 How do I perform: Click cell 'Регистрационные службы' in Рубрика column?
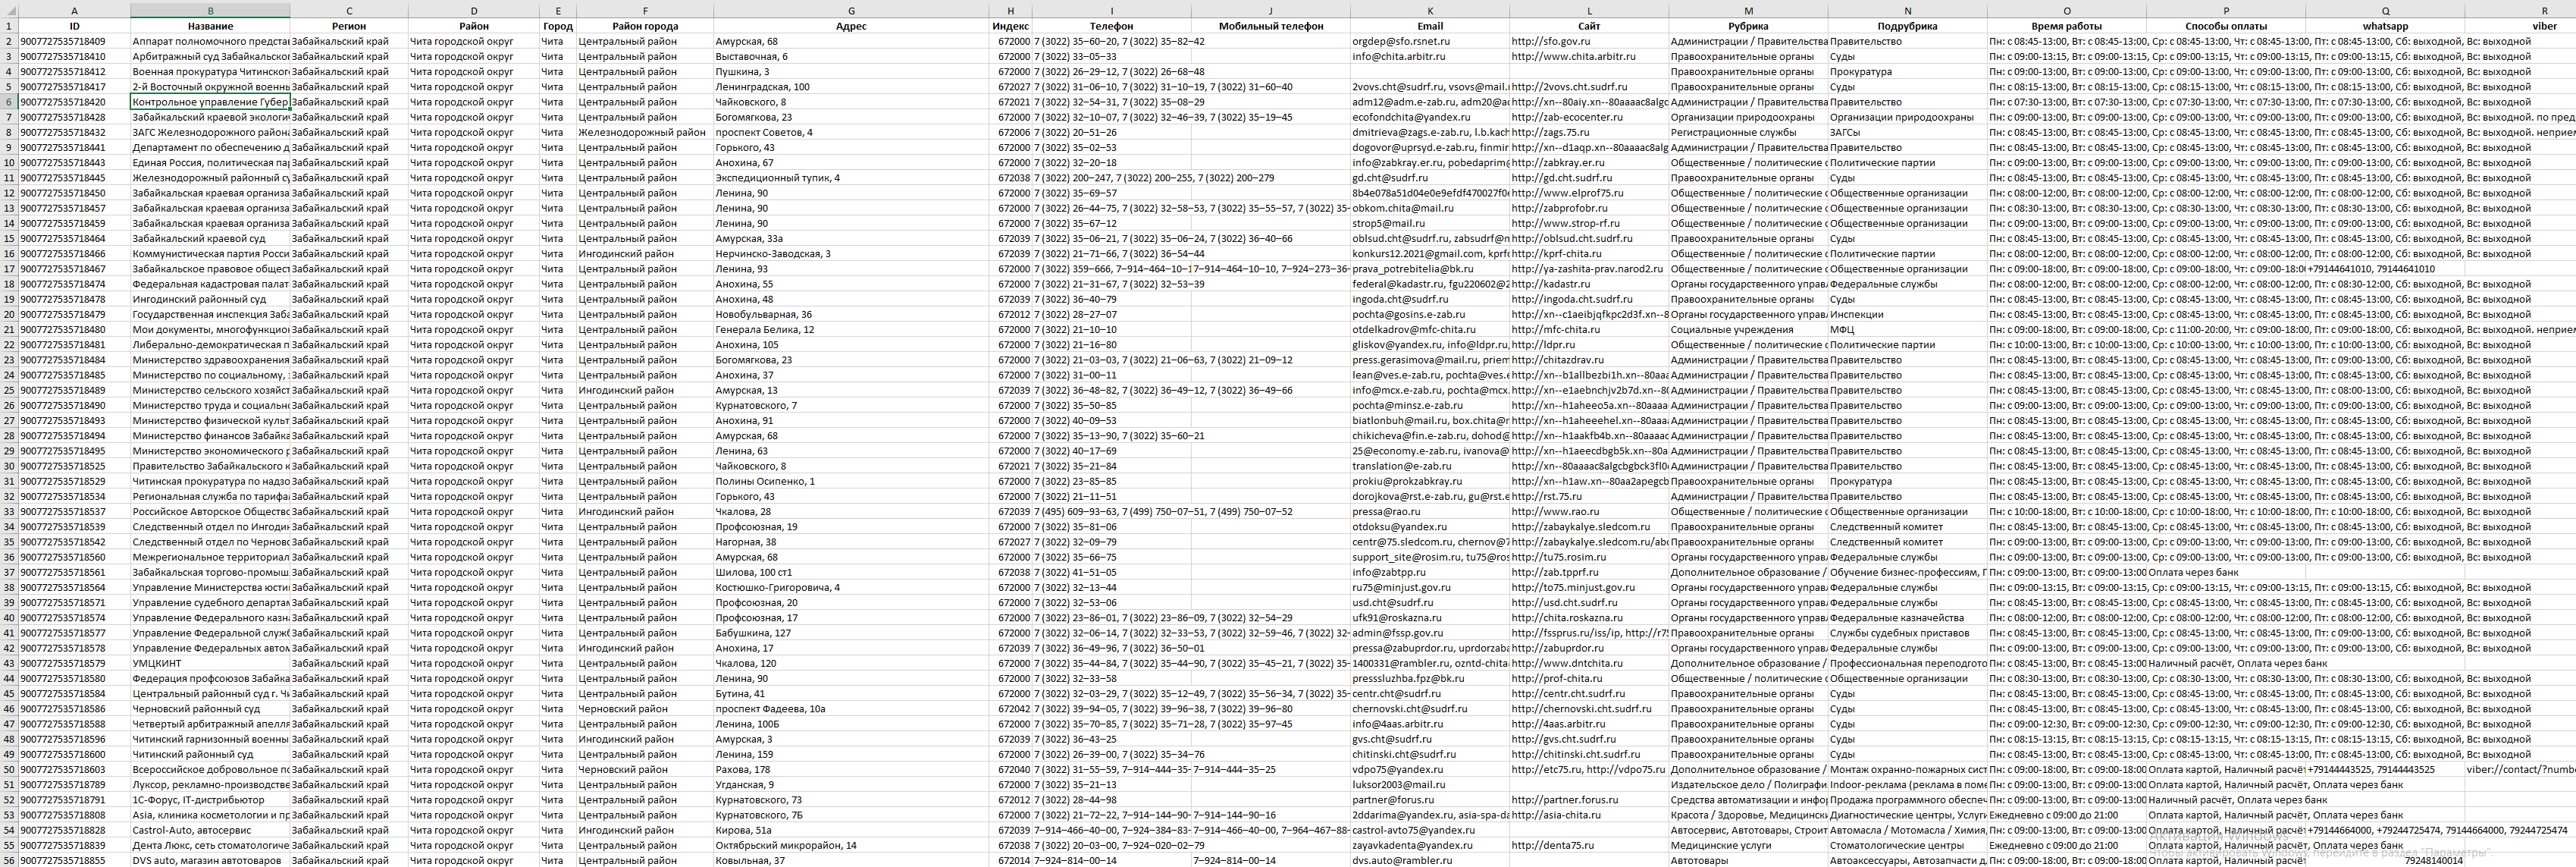pyautogui.click(x=1748, y=132)
